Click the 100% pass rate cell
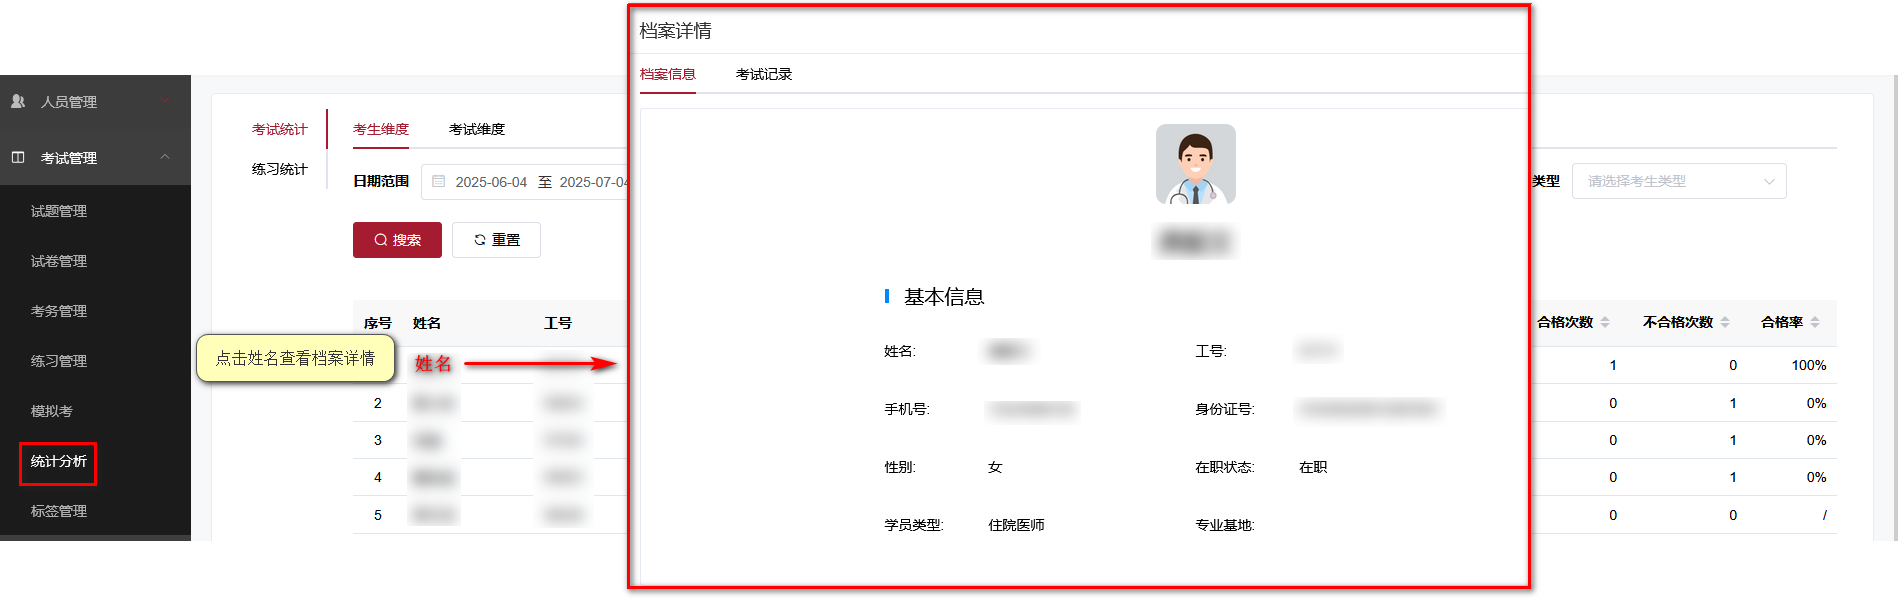This screenshot has height=616, width=1898. pos(1809,365)
